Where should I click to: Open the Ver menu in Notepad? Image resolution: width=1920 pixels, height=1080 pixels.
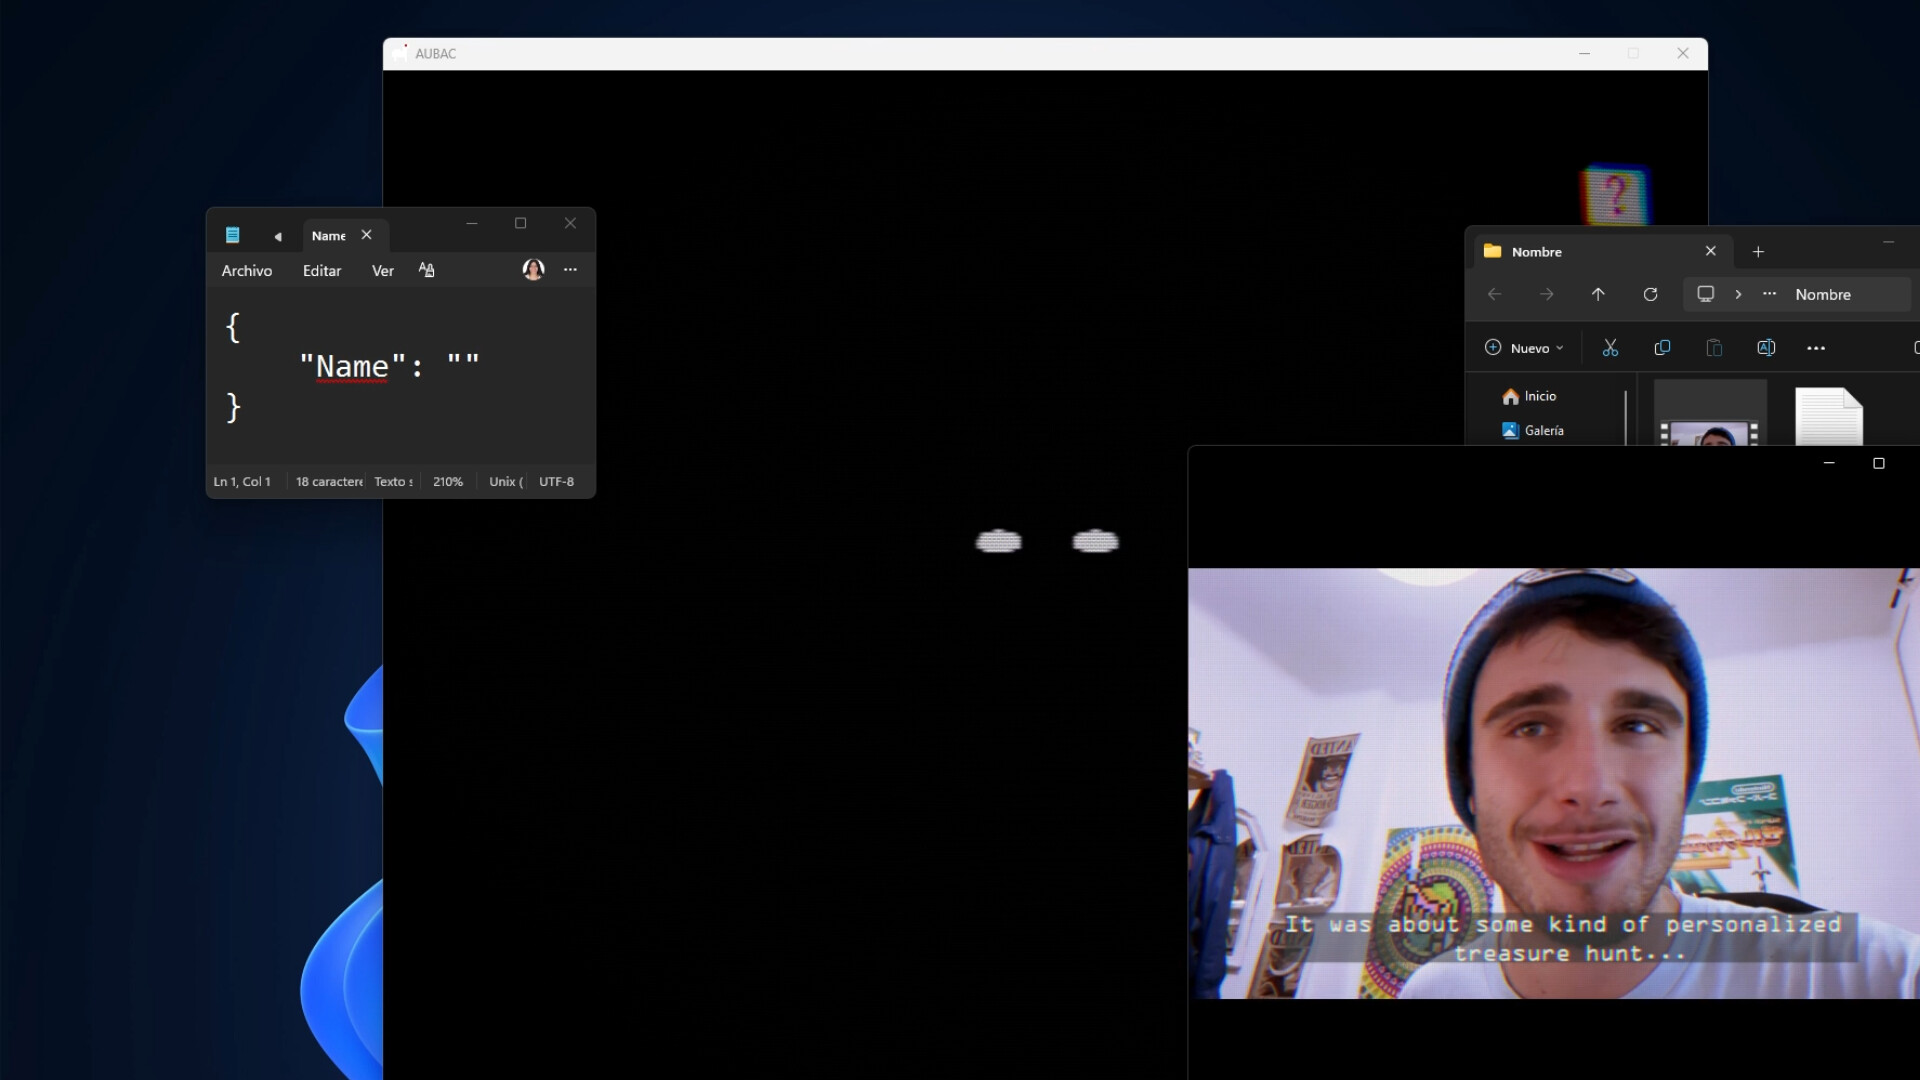[383, 271]
